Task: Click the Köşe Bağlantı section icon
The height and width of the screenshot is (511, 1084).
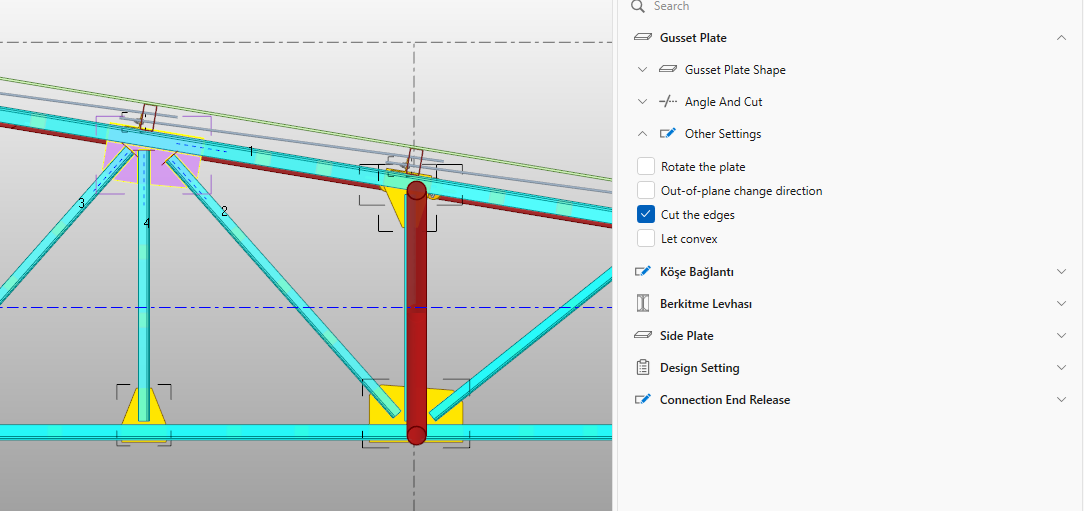Action: click(x=643, y=272)
